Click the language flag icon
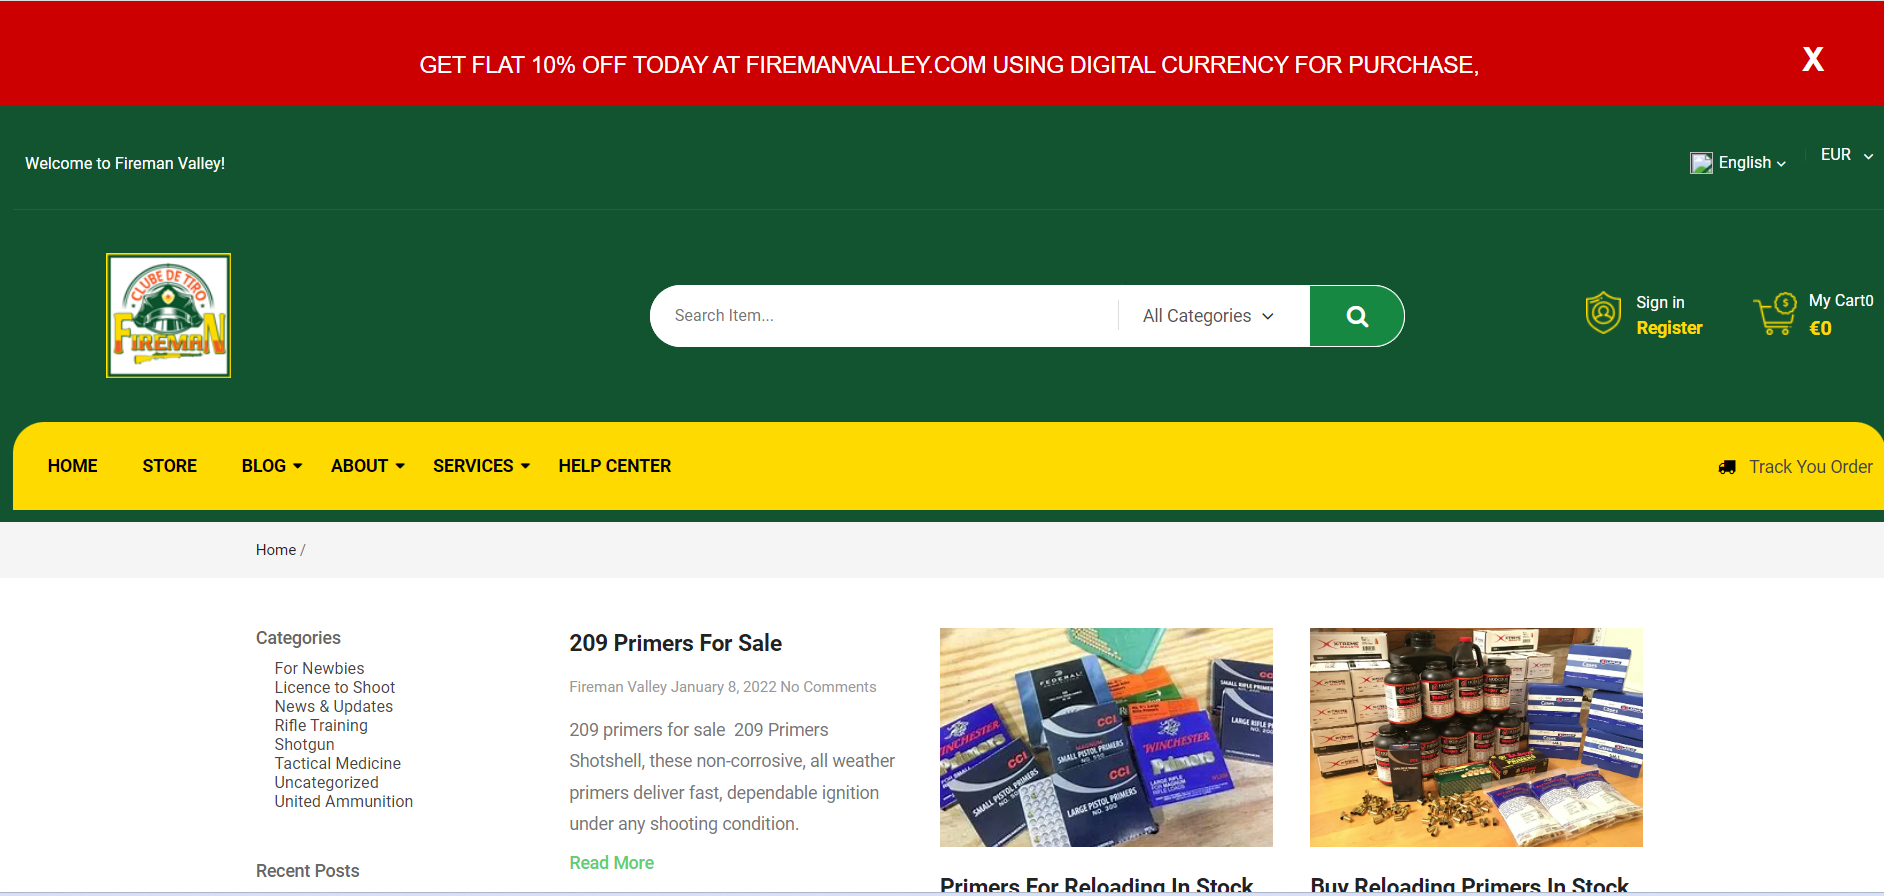The width and height of the screenshot is (1884, 896). (1701, 163)
